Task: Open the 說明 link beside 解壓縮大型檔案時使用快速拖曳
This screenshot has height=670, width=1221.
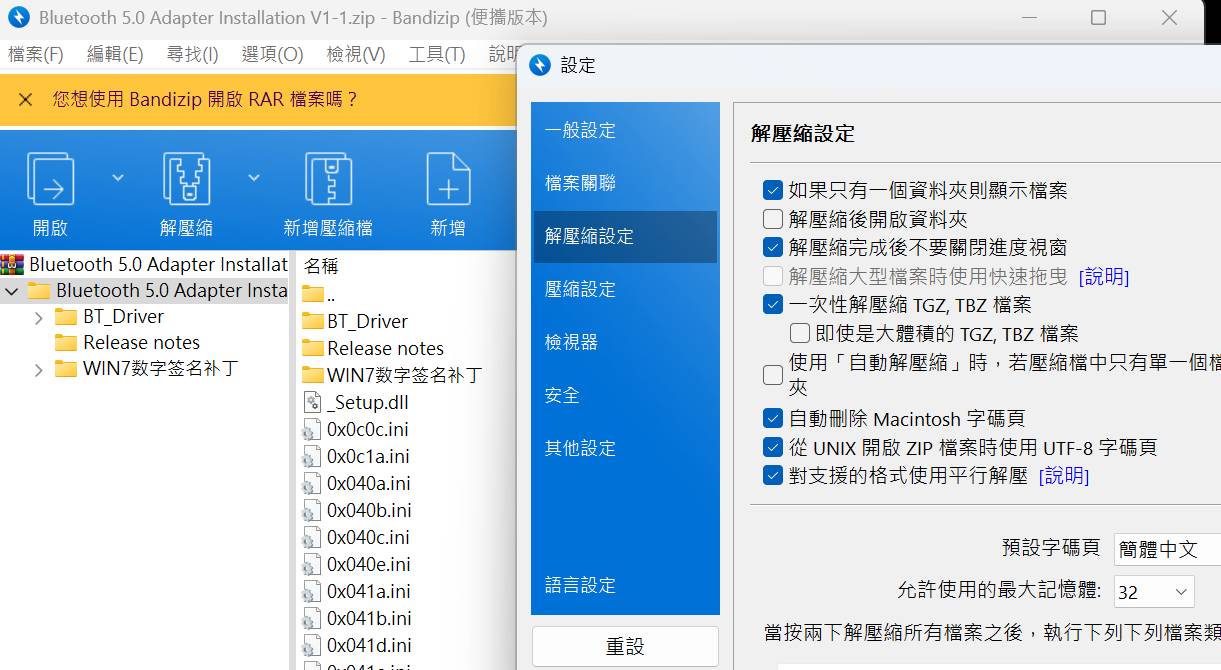Action: tap(1104, 276)
